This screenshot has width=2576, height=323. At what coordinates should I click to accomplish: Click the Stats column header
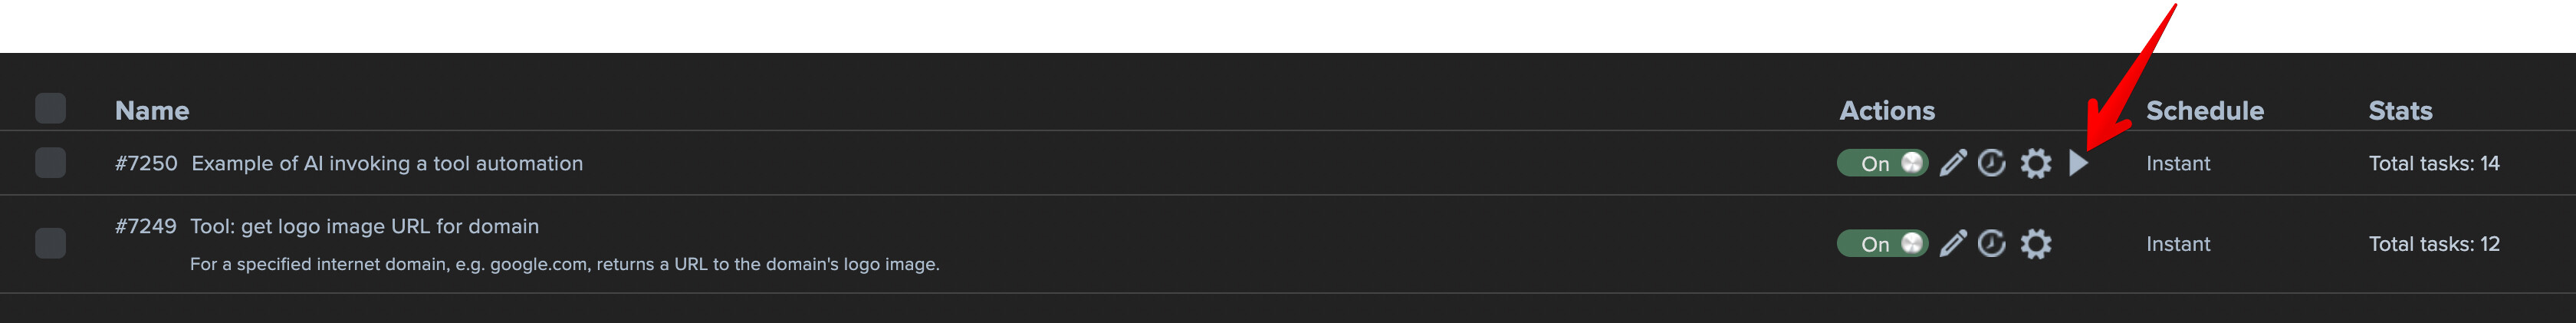point(2400,110)
